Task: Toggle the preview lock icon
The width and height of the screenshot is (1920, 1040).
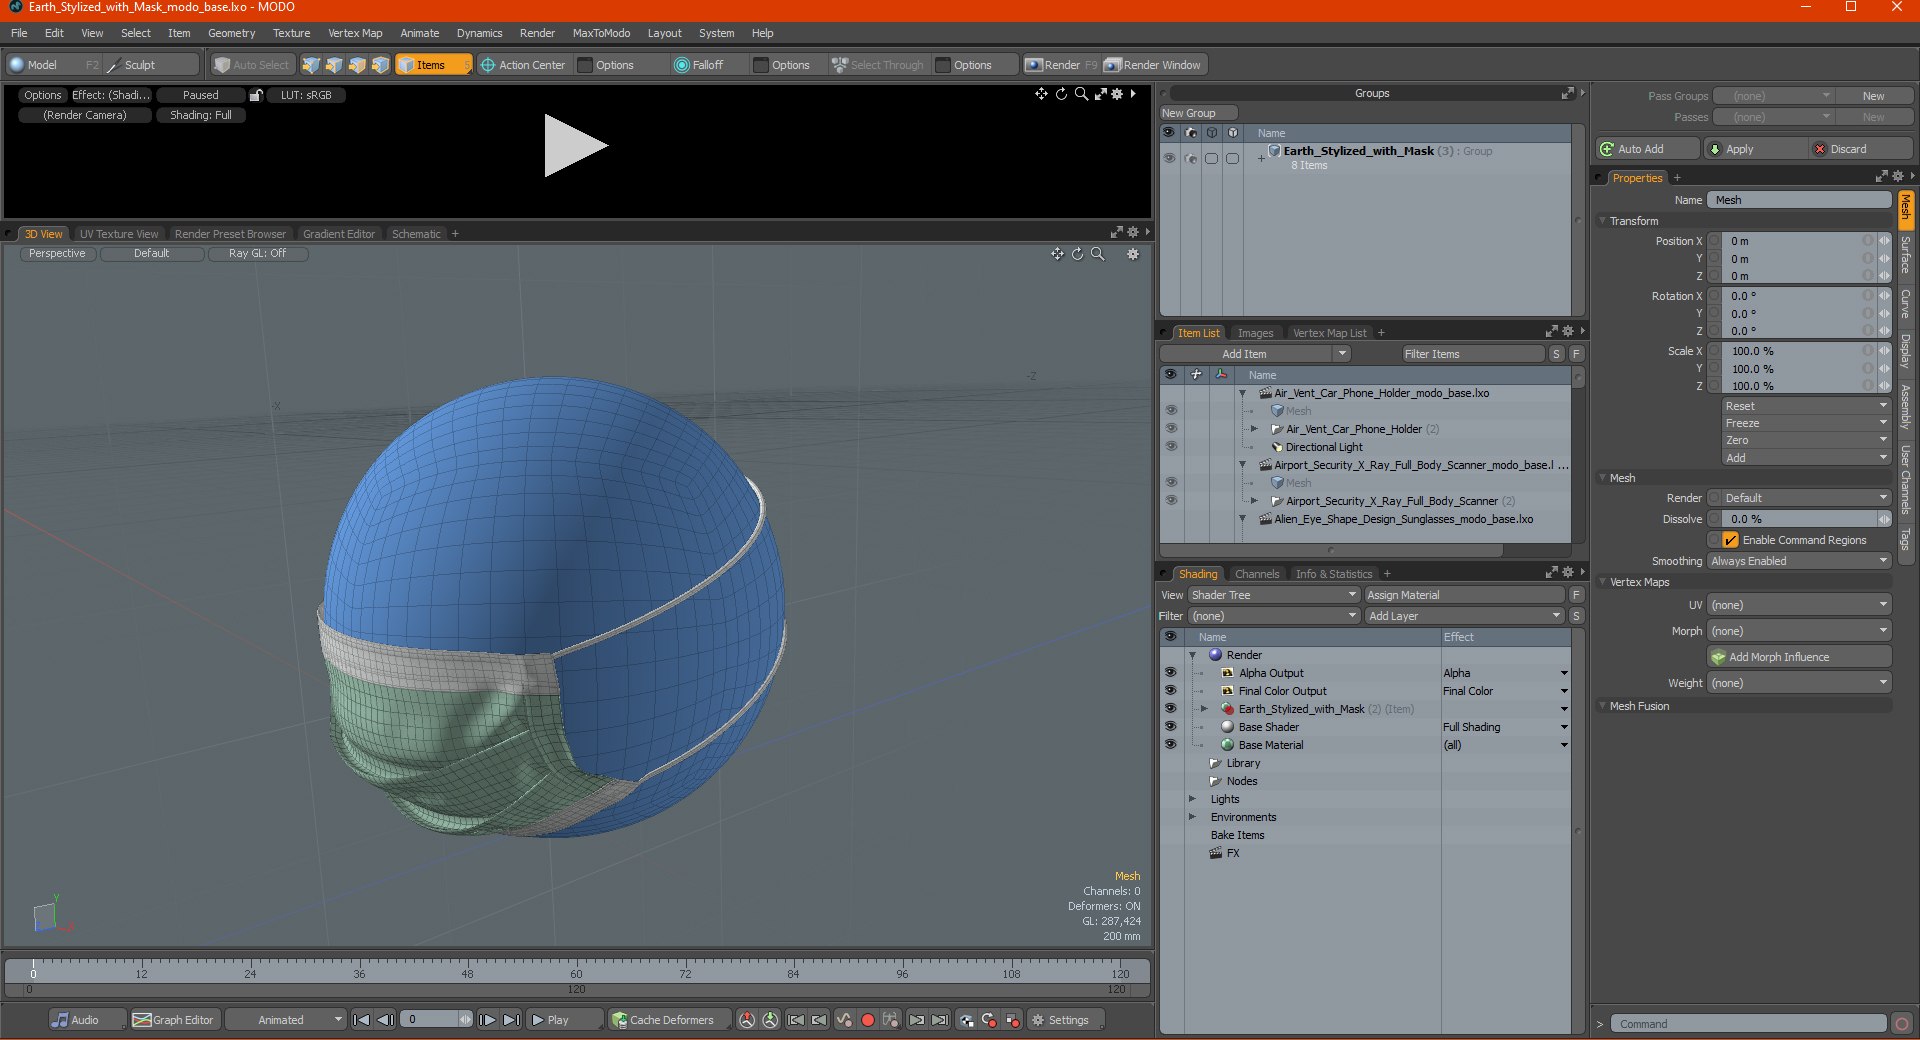Action: tap(256, 95)
